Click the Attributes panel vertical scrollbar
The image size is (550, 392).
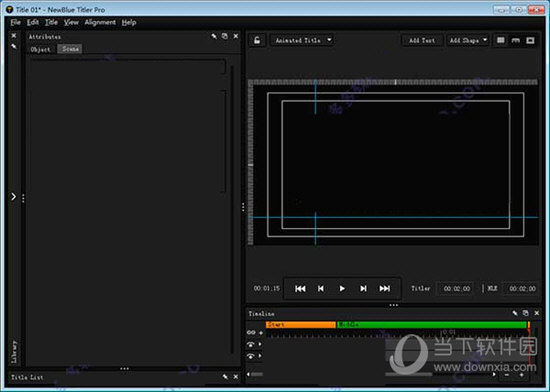point(232,210)
